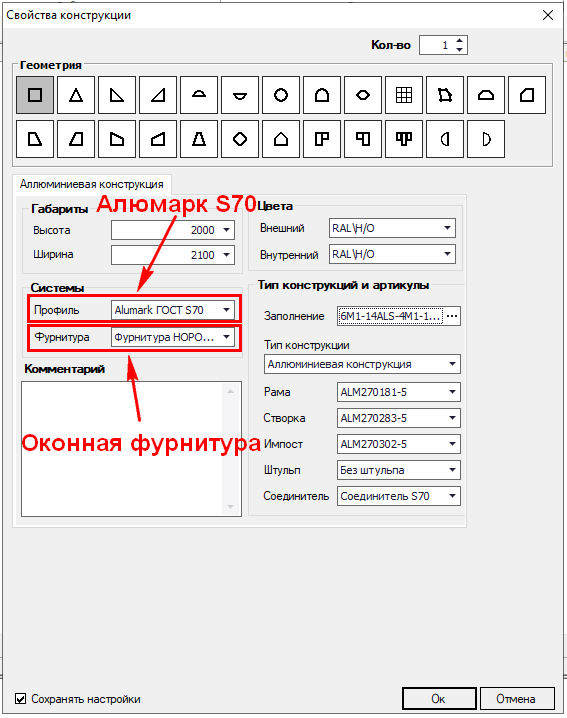This screenshot has height=718, width=567.
Task: Click the comment box scroll down arrow
Action: pyautogui.click(x=231, y=506)
